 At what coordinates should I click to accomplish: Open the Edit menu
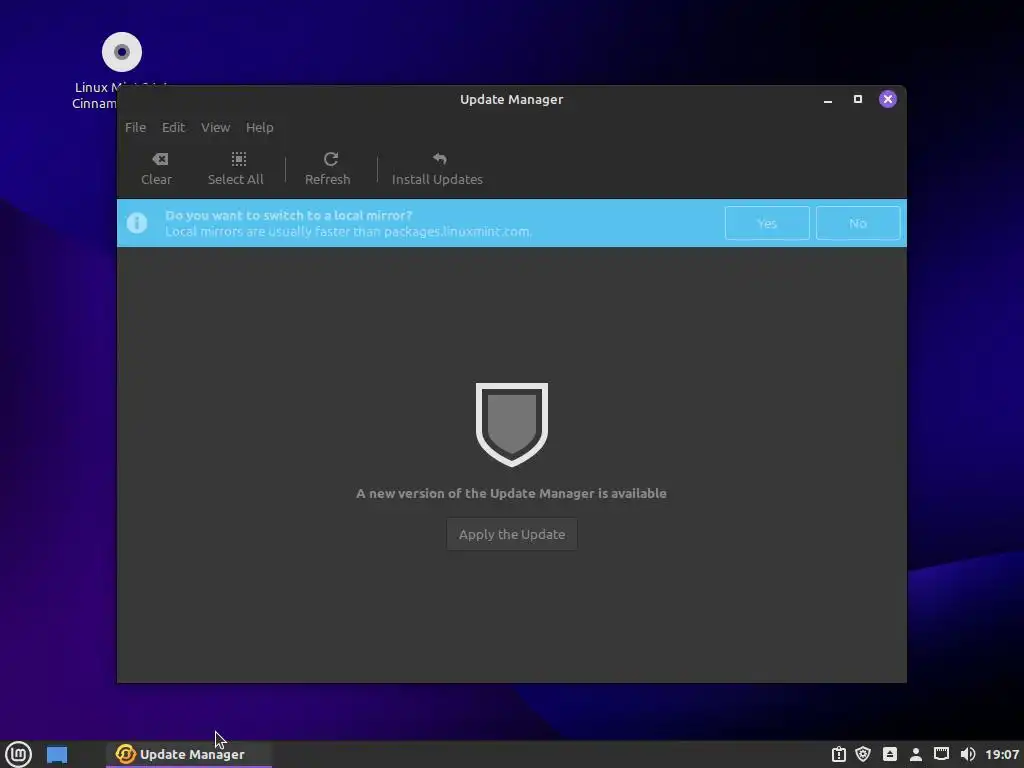tap(174, 127)
